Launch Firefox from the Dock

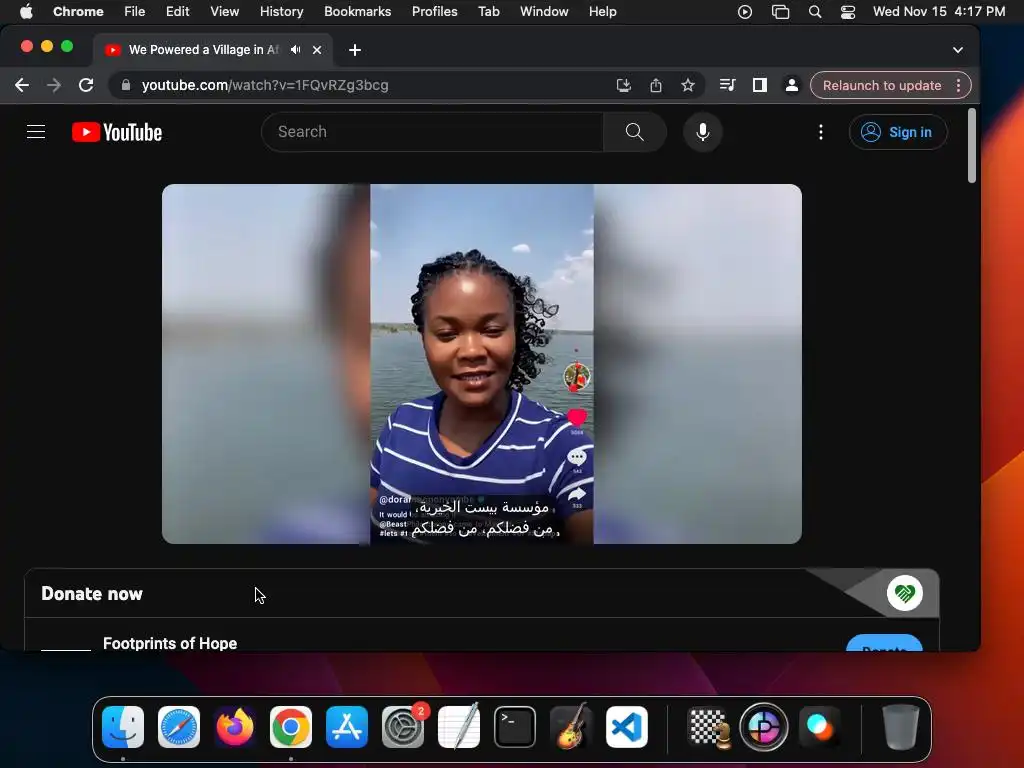click(x=235, y=727)
